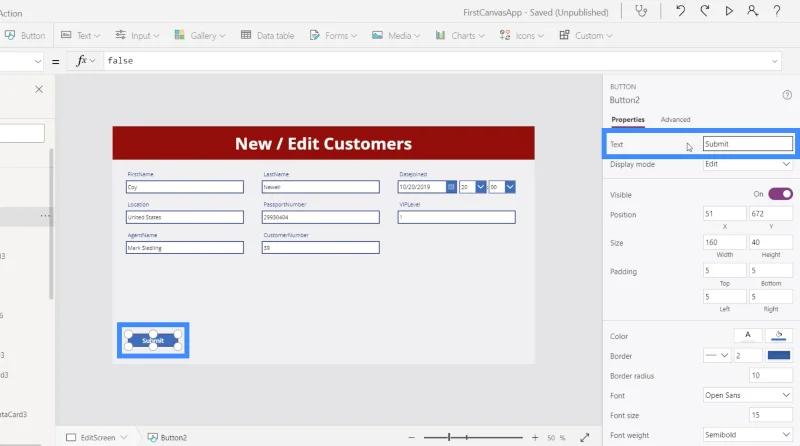Click the LastName input with Newell
Screen dimensions: 800x446
tap(320, 187)
